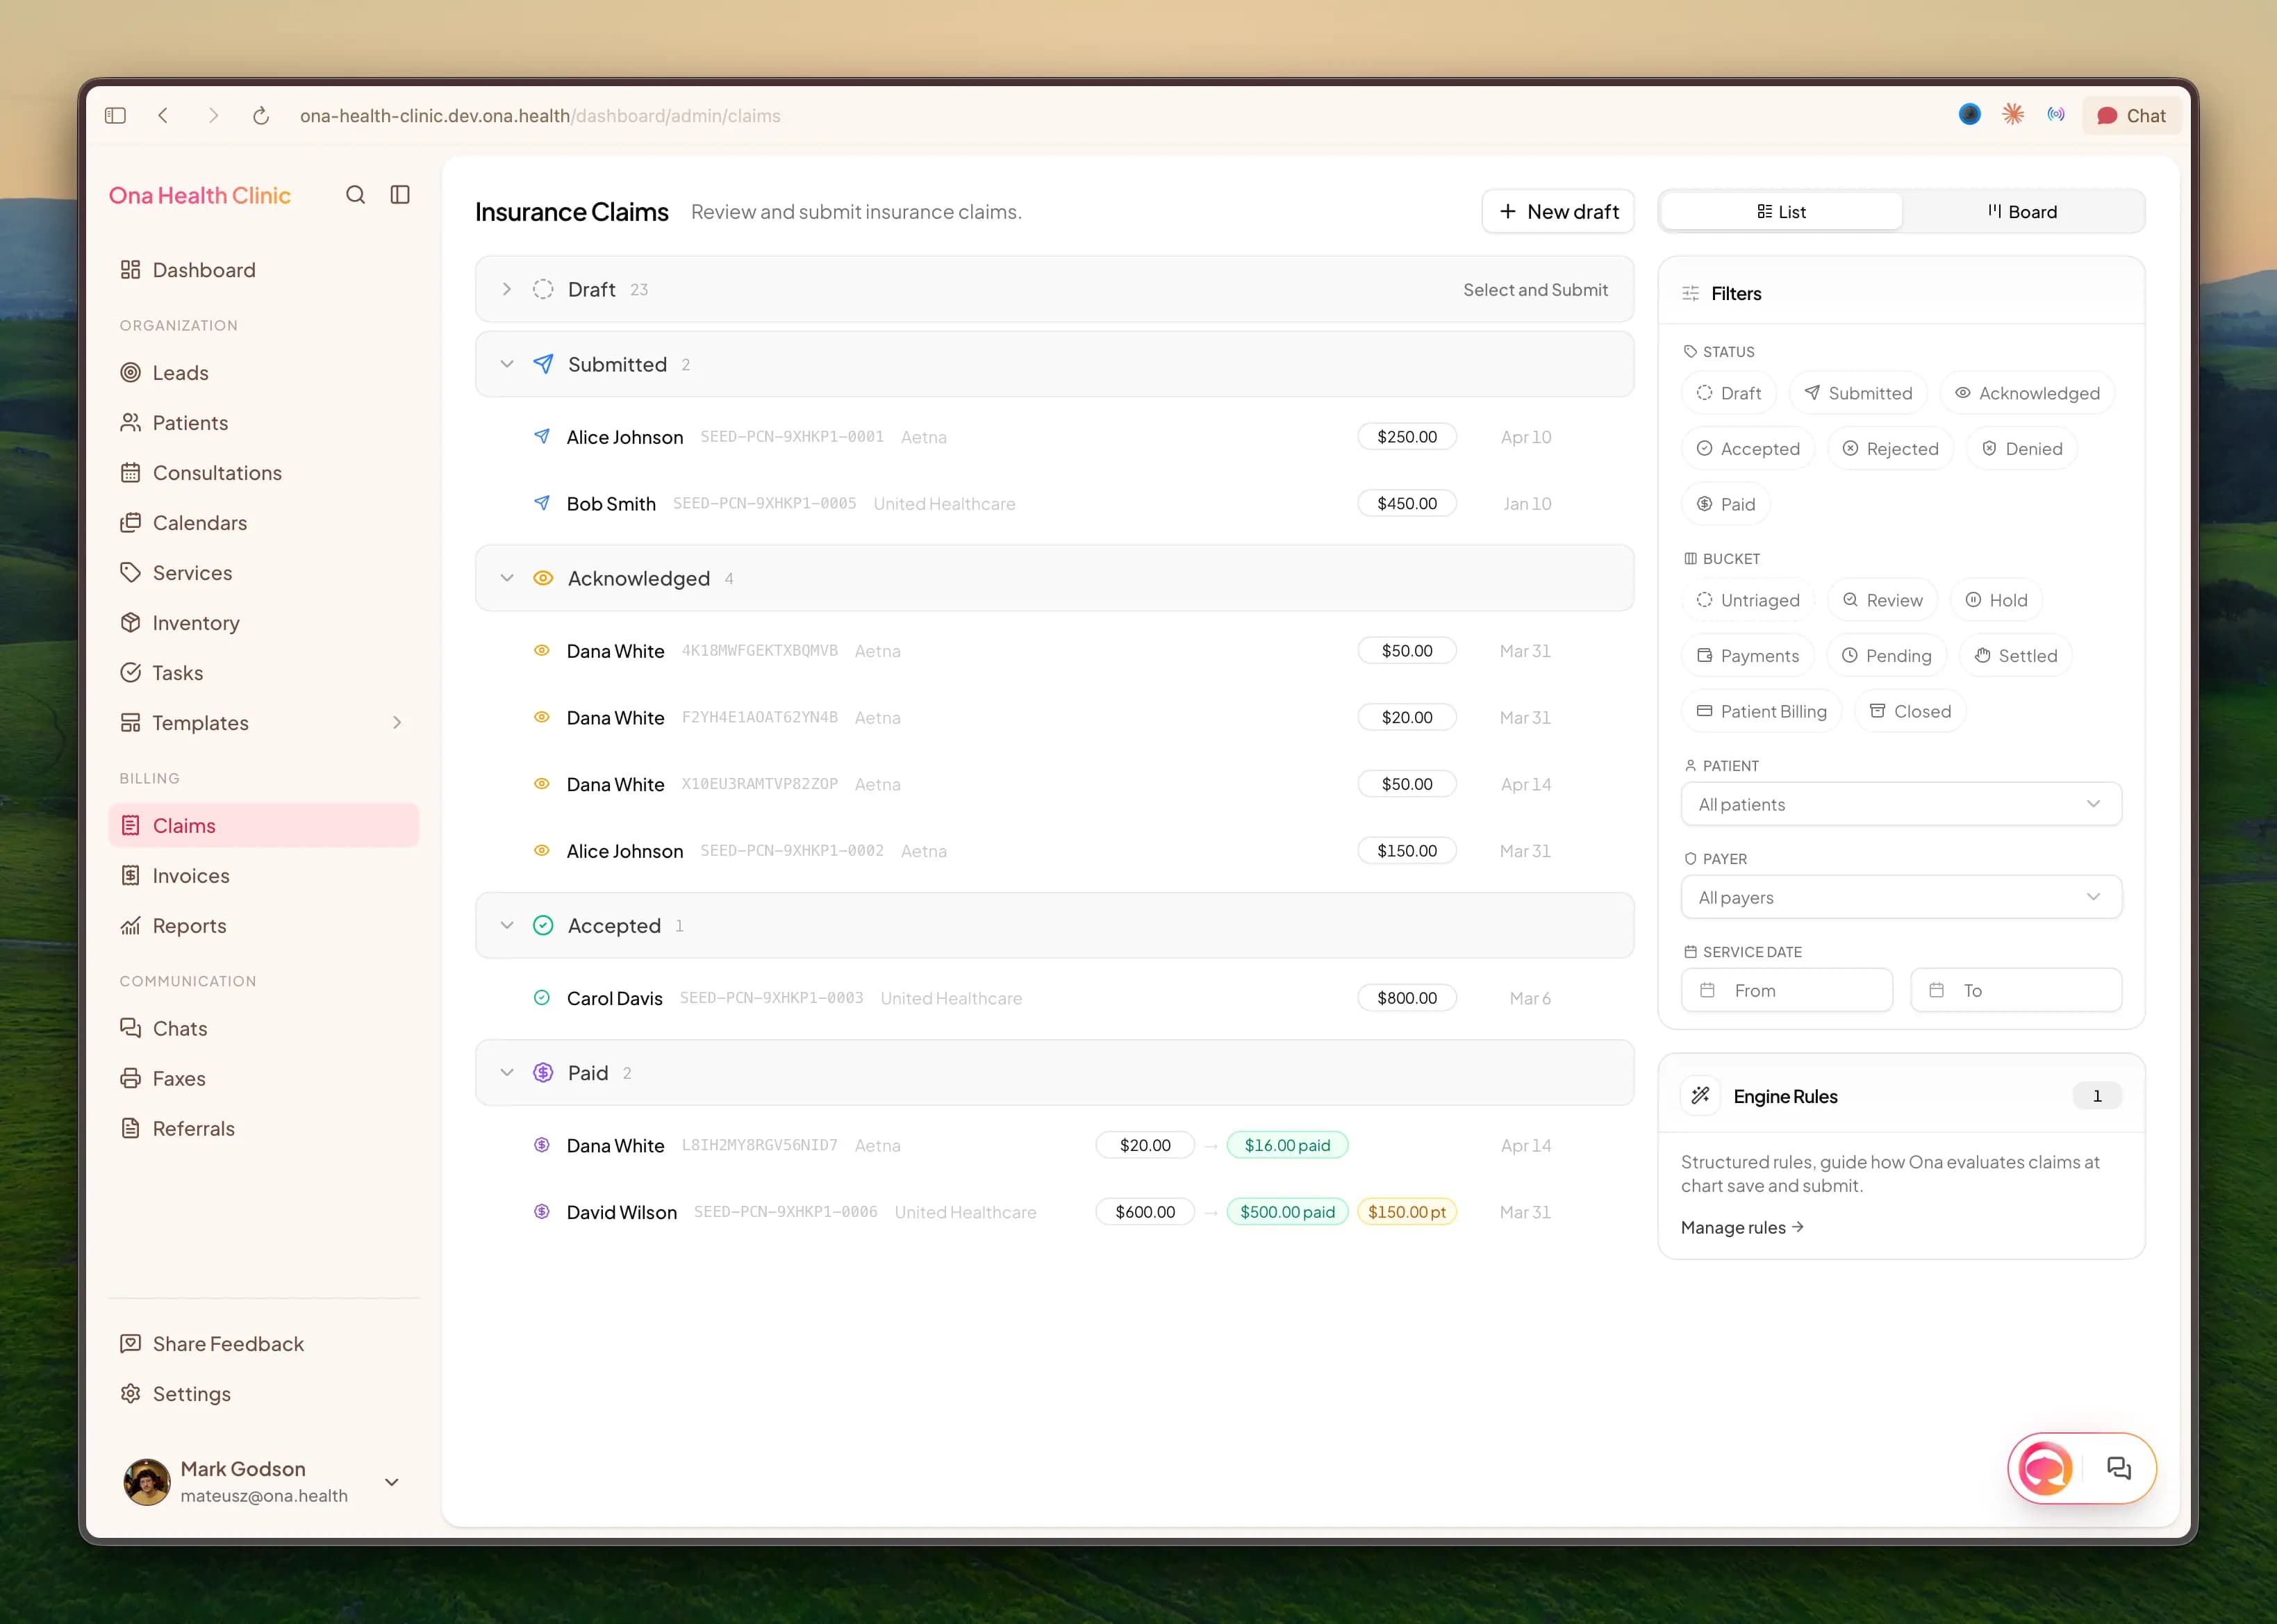This screenshot has width=2277, height=1624.
Task: Go back using browser back arrow
Action: pyautogui.click(x=164, y=116)
